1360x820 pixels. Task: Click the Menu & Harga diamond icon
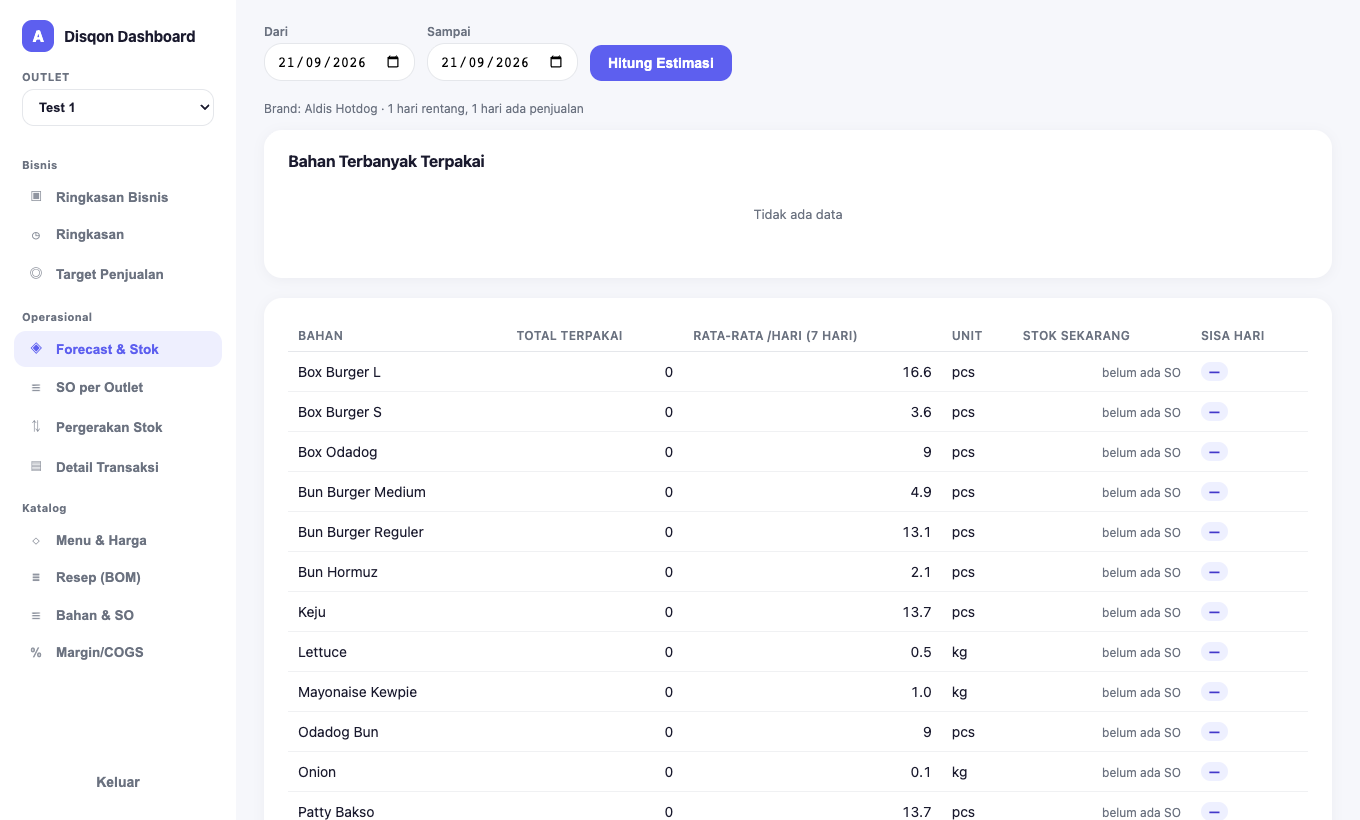click(36, 540)
